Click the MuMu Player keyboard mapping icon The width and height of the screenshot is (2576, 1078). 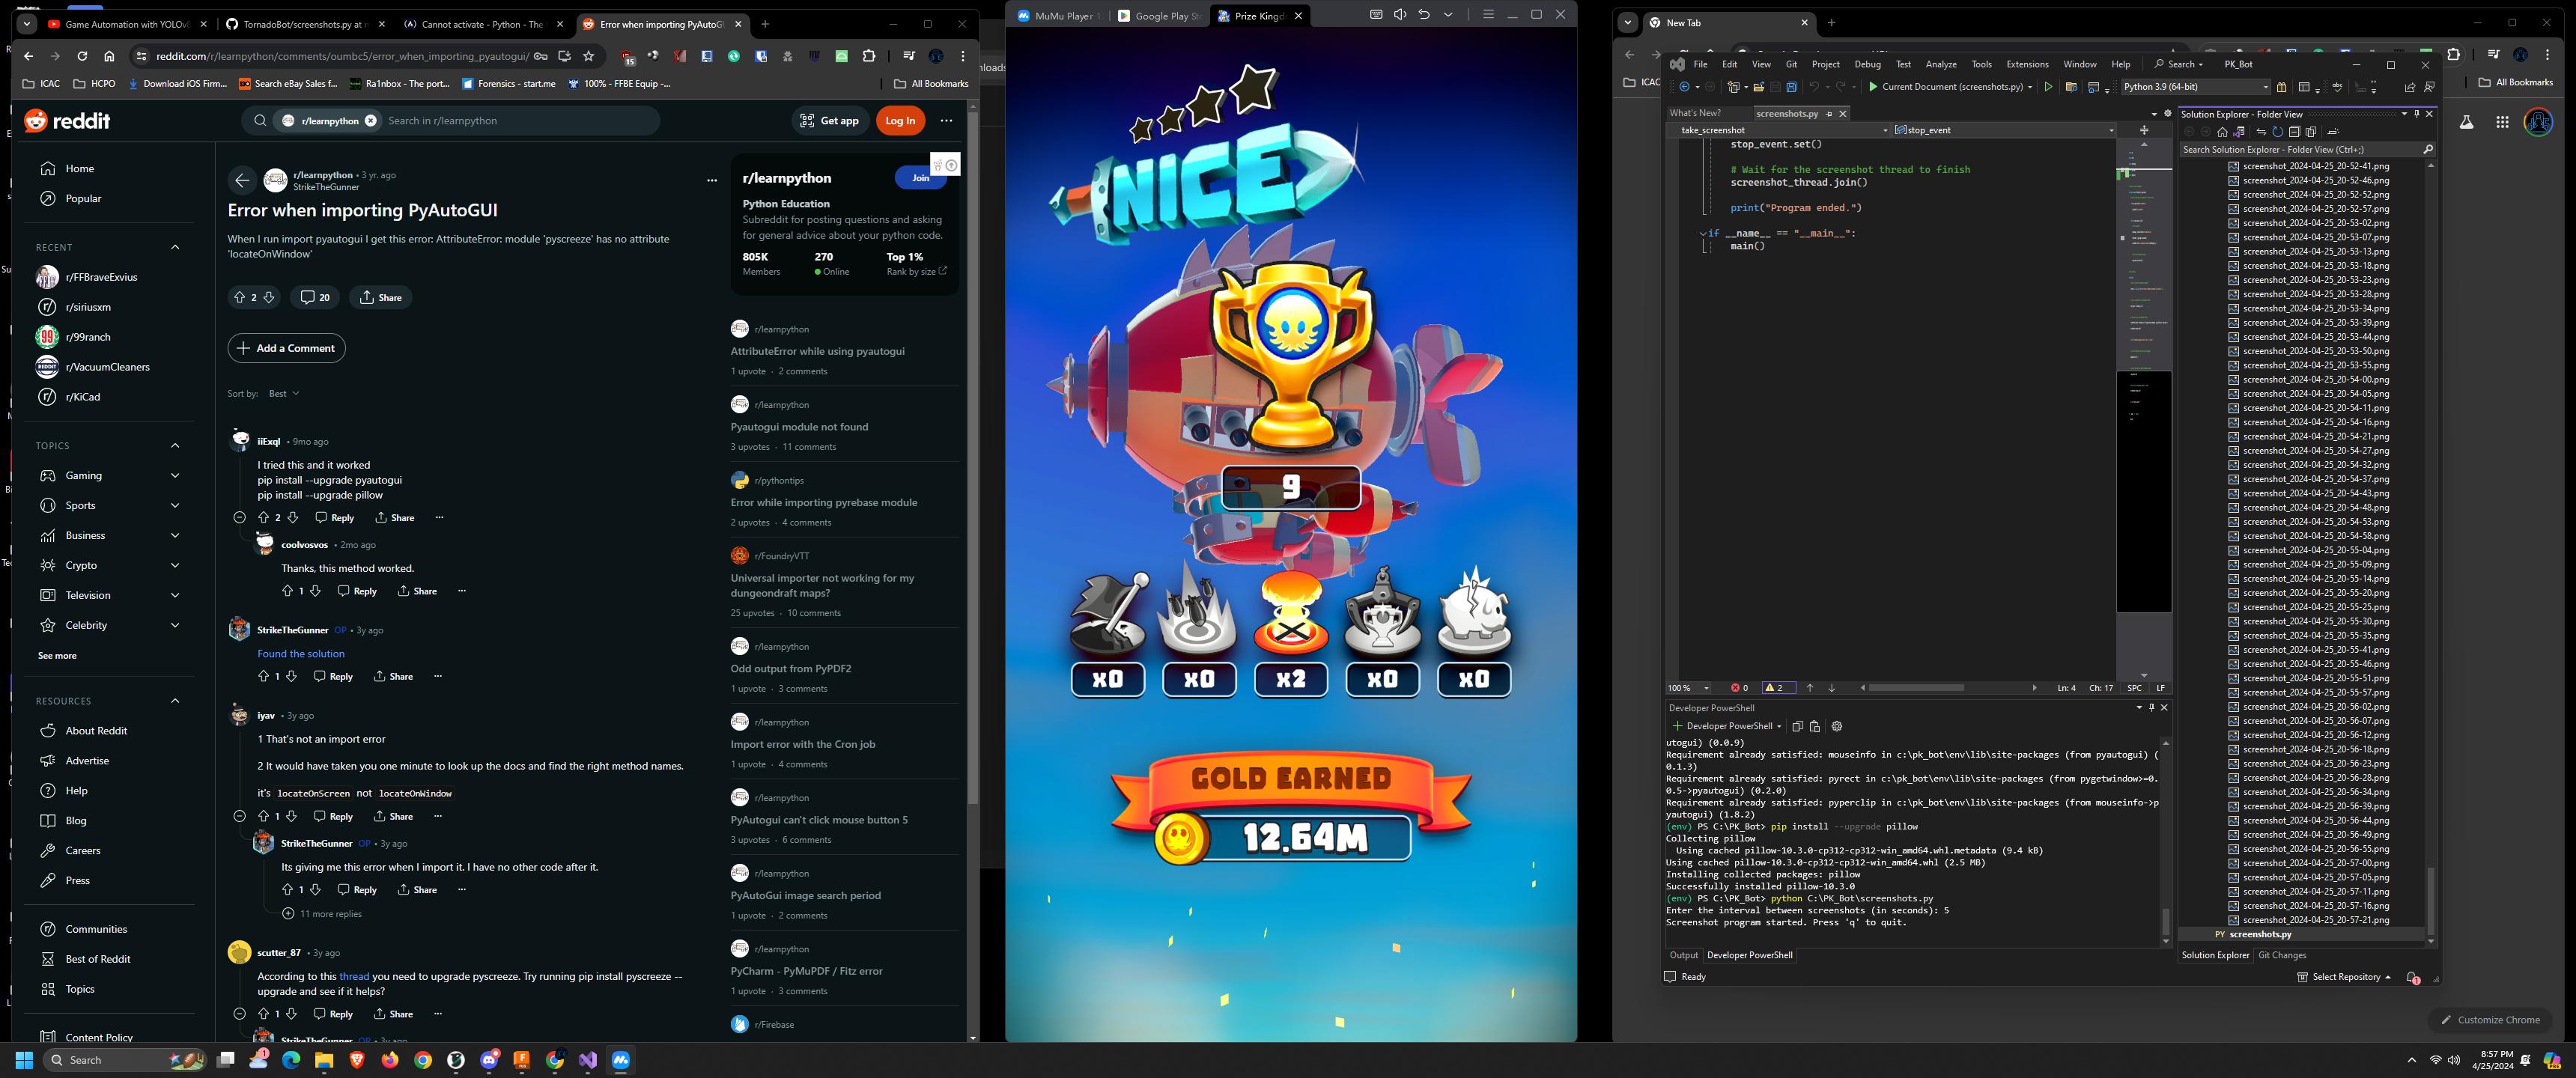1376,14
